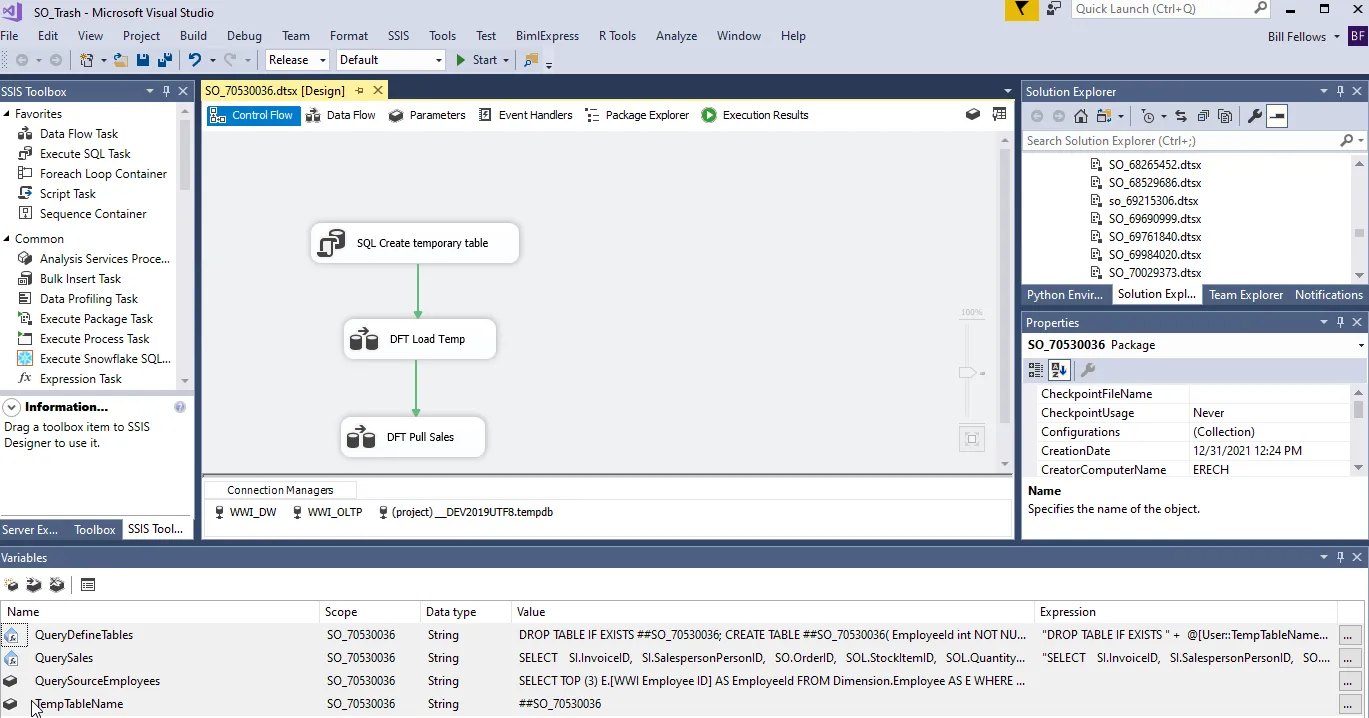Undo the last action
Viewport: 1369px width, 718px height.
coord(195,60)
